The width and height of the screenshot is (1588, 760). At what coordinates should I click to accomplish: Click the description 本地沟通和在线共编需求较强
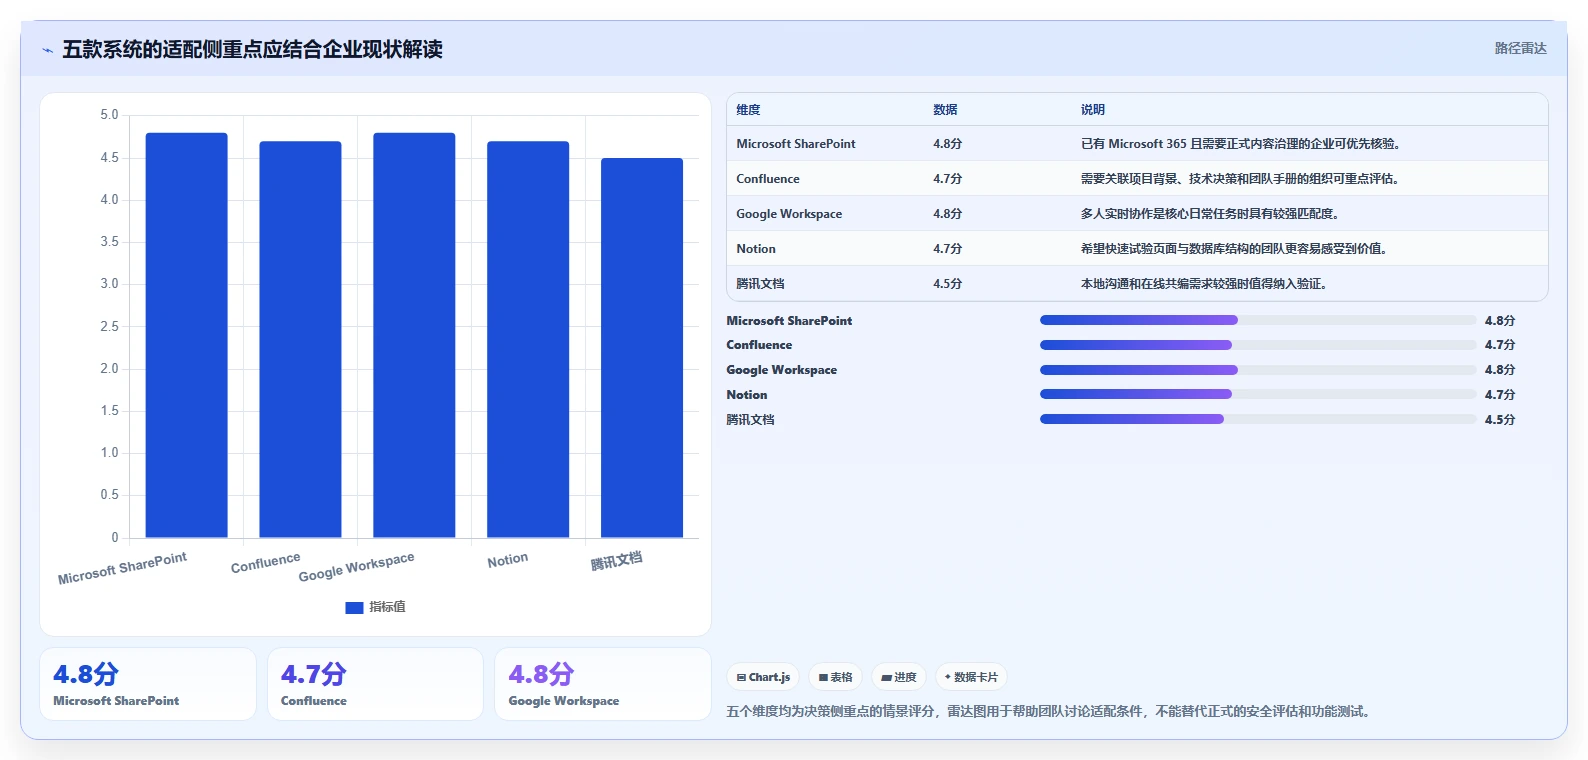pyautogui.click(x=1204, y=284)
